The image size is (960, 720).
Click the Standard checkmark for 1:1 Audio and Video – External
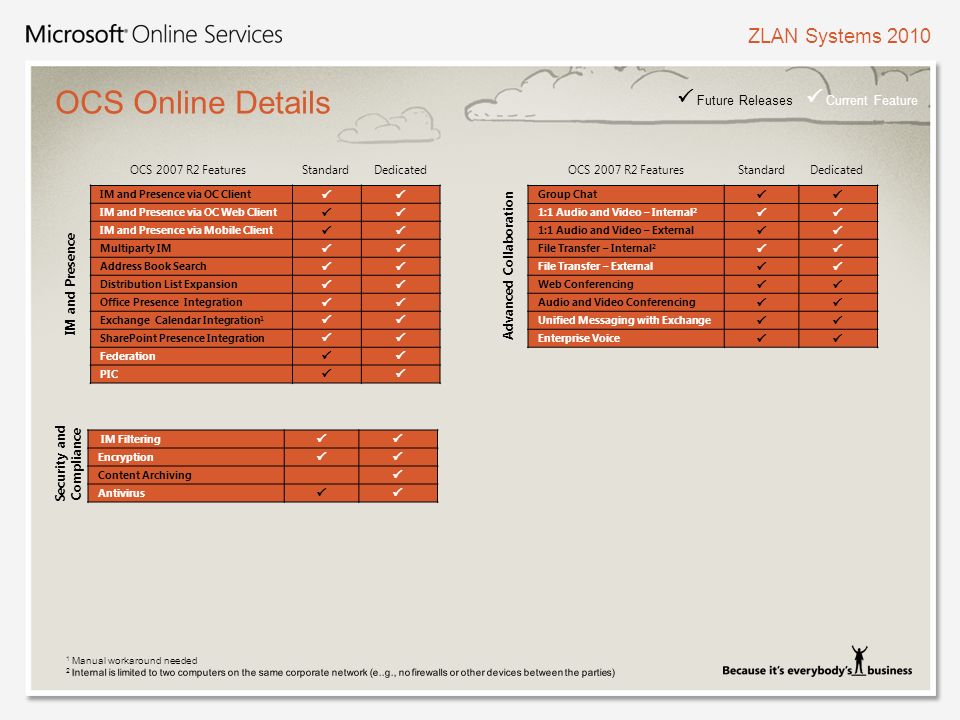click(761, 230)
